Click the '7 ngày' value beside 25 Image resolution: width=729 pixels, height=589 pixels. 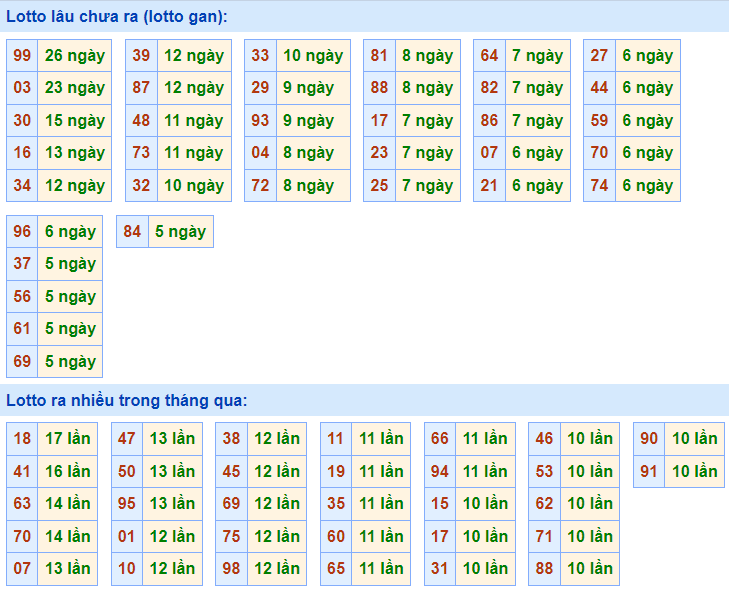(428, 185)
